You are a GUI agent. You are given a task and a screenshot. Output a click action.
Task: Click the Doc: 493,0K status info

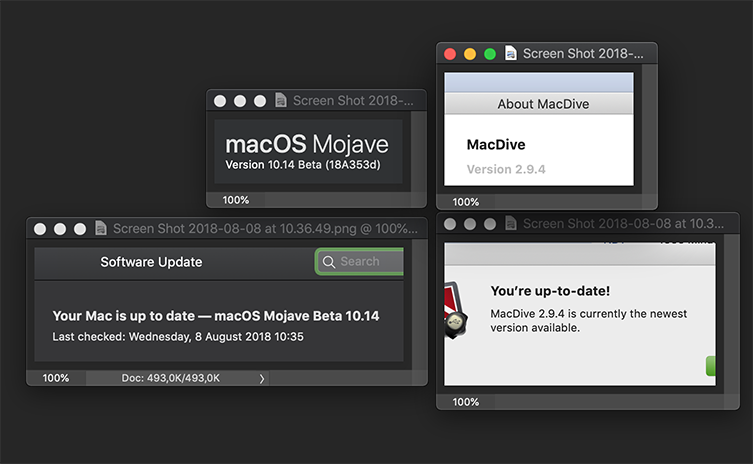click(170, 378)
